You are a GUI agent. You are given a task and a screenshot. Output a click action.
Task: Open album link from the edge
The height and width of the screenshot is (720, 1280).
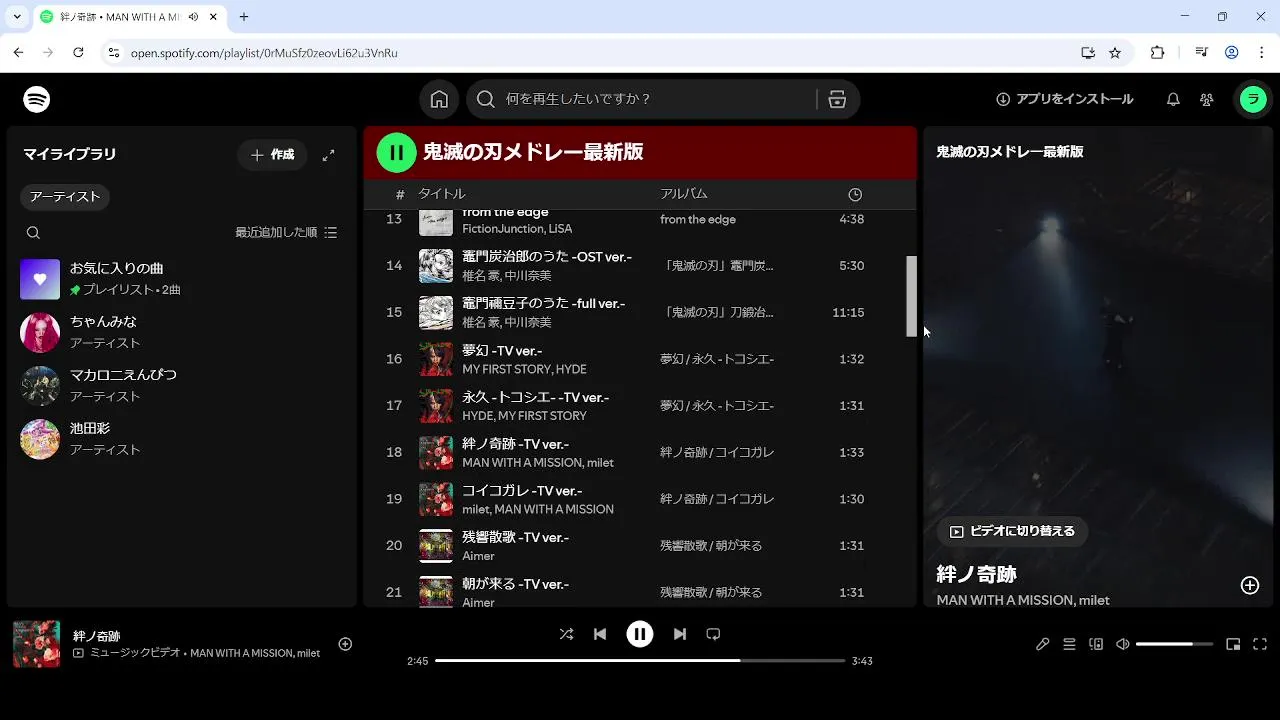click(x=698, y=219)
